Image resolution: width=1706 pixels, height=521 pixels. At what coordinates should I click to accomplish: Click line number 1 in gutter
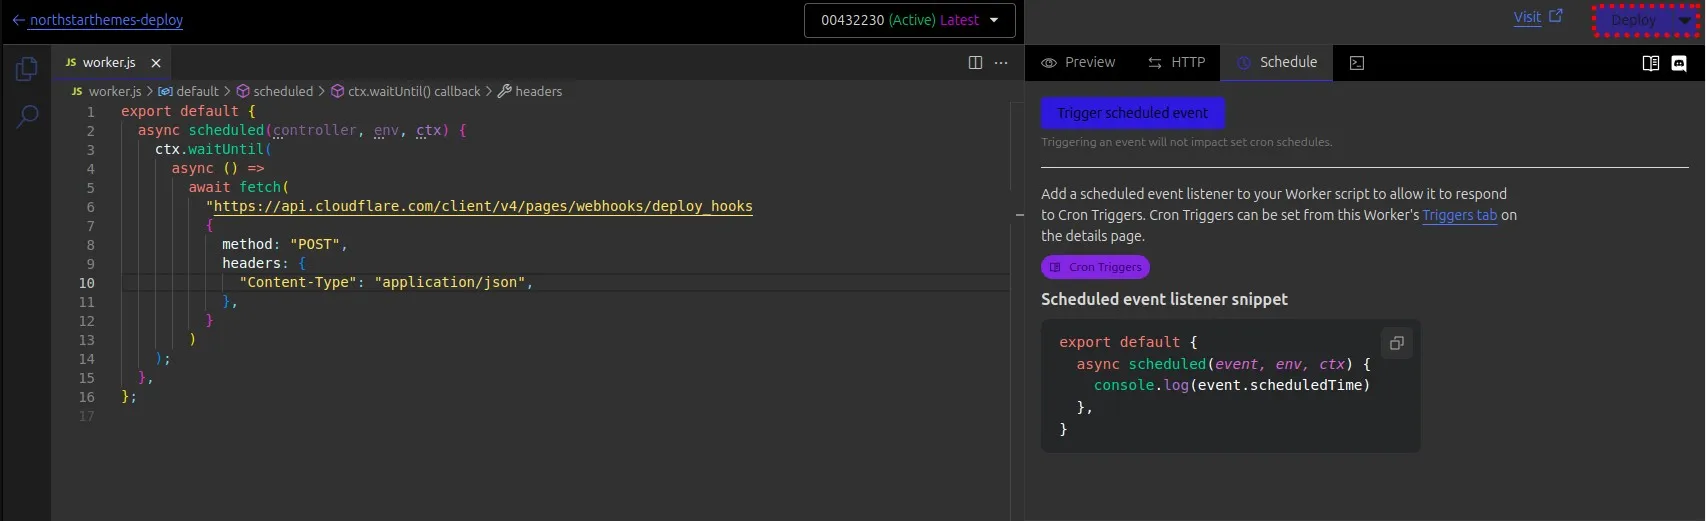coord(90,112)
